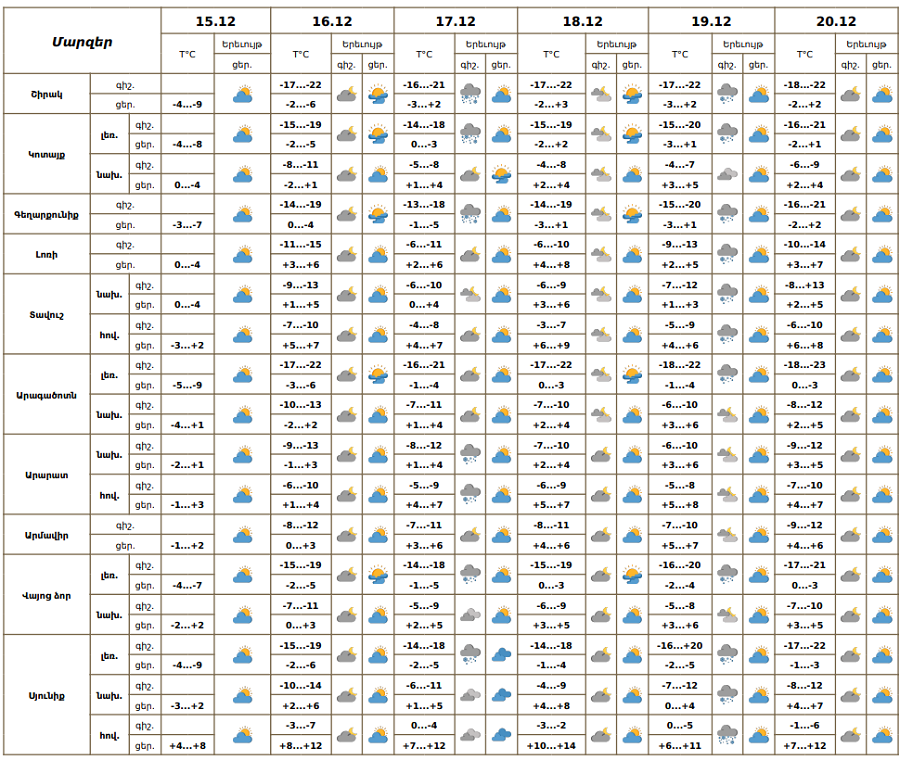This screenshot has height=760, width=900.
Task: Select Արագածոտն նախ. 16.12 daytime icon
Action: 378,415
